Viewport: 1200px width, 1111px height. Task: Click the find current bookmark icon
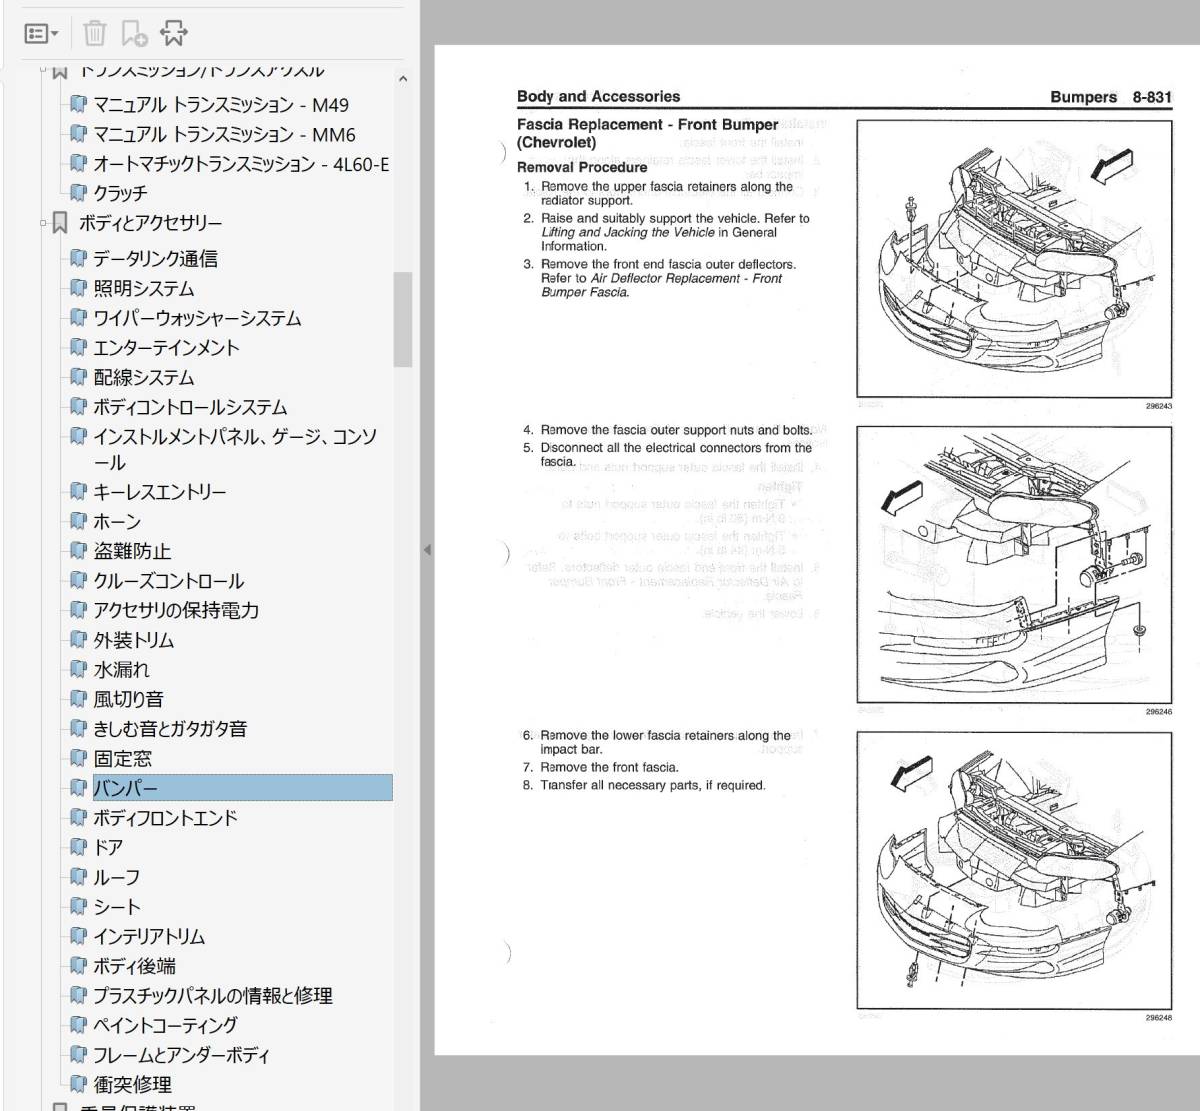click(x=174, y=34)
